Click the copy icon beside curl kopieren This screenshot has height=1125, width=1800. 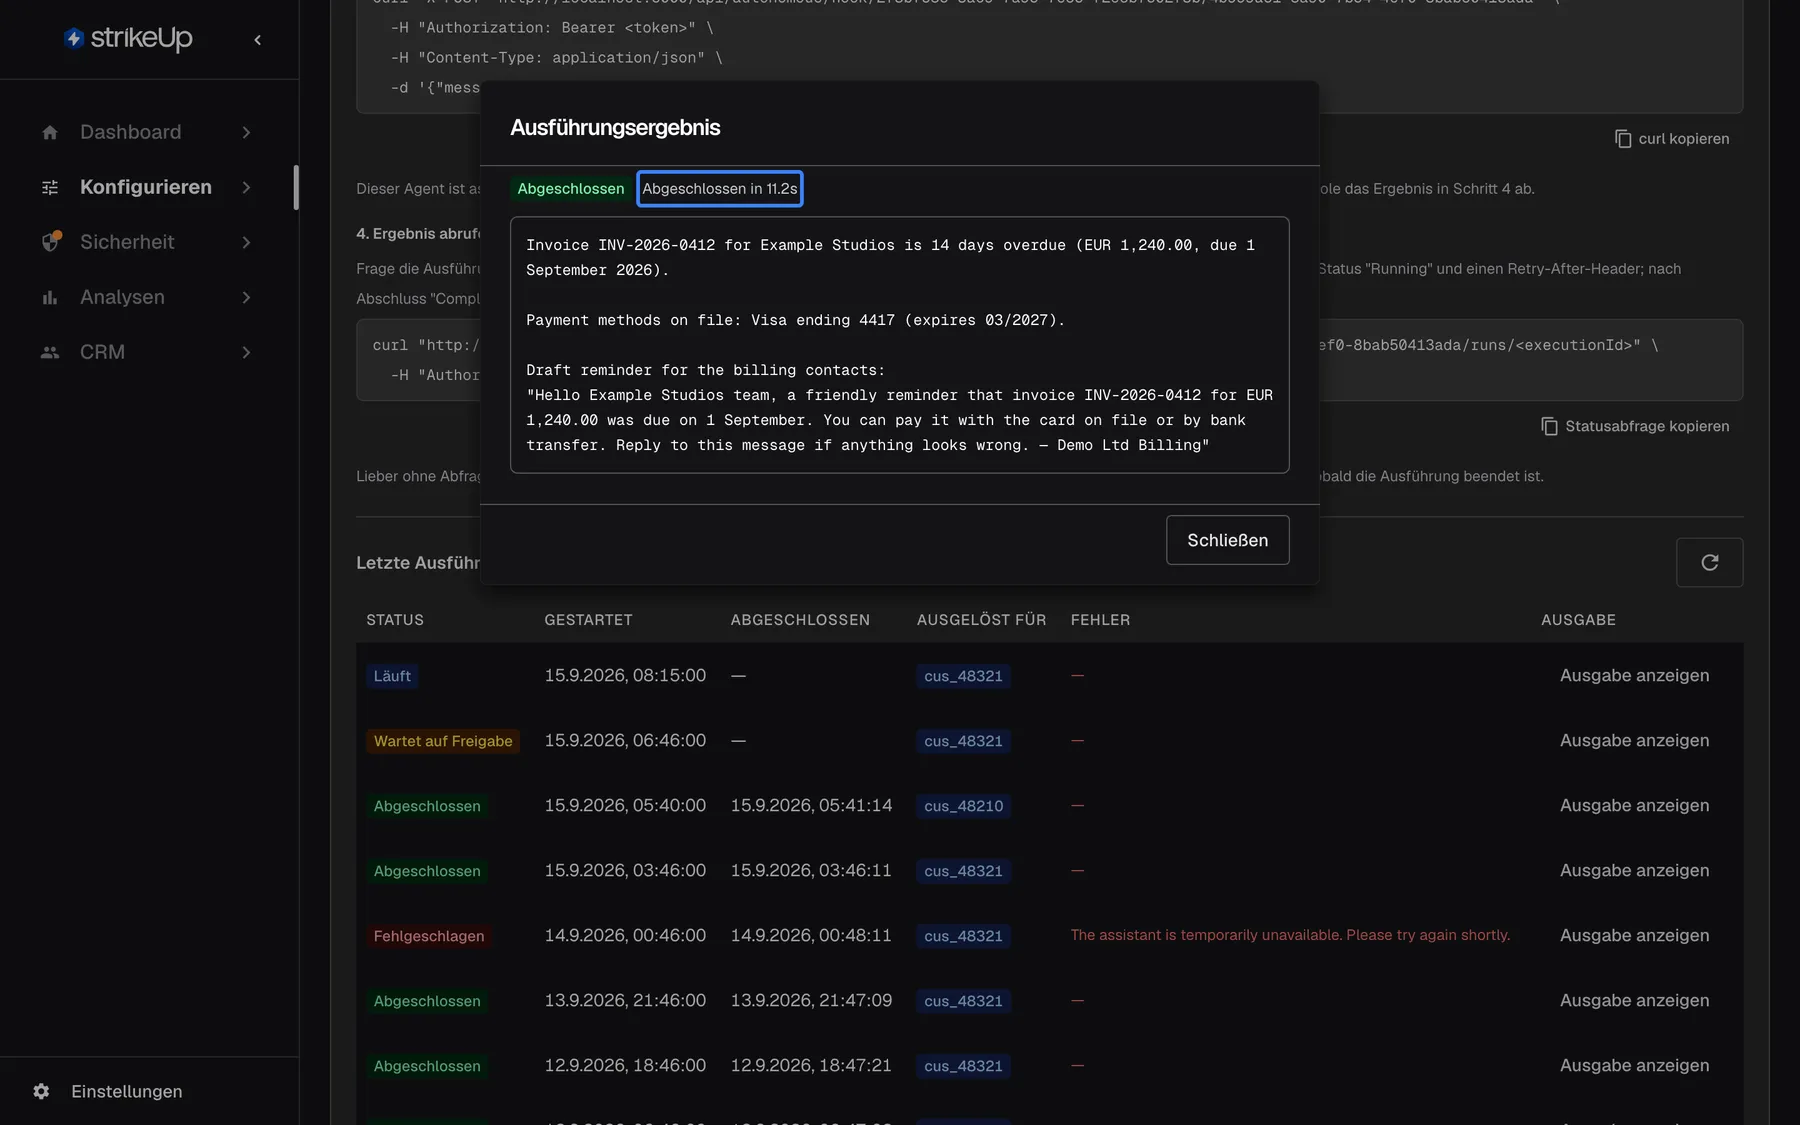[1623, 139]
